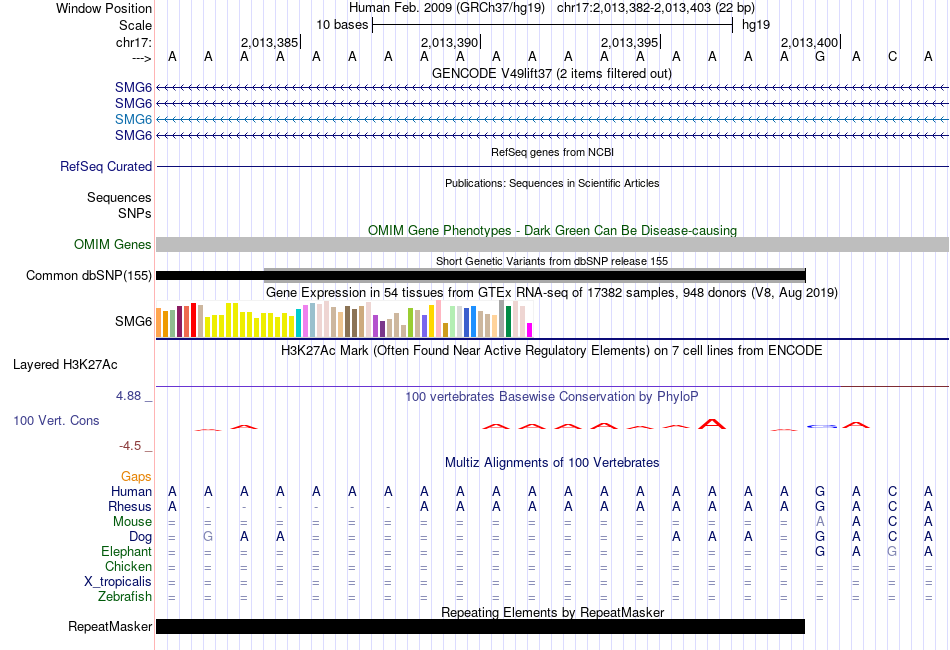Click the 10 bases scale bar
This screenshot has height=650, width=950.
coord(552,25)
